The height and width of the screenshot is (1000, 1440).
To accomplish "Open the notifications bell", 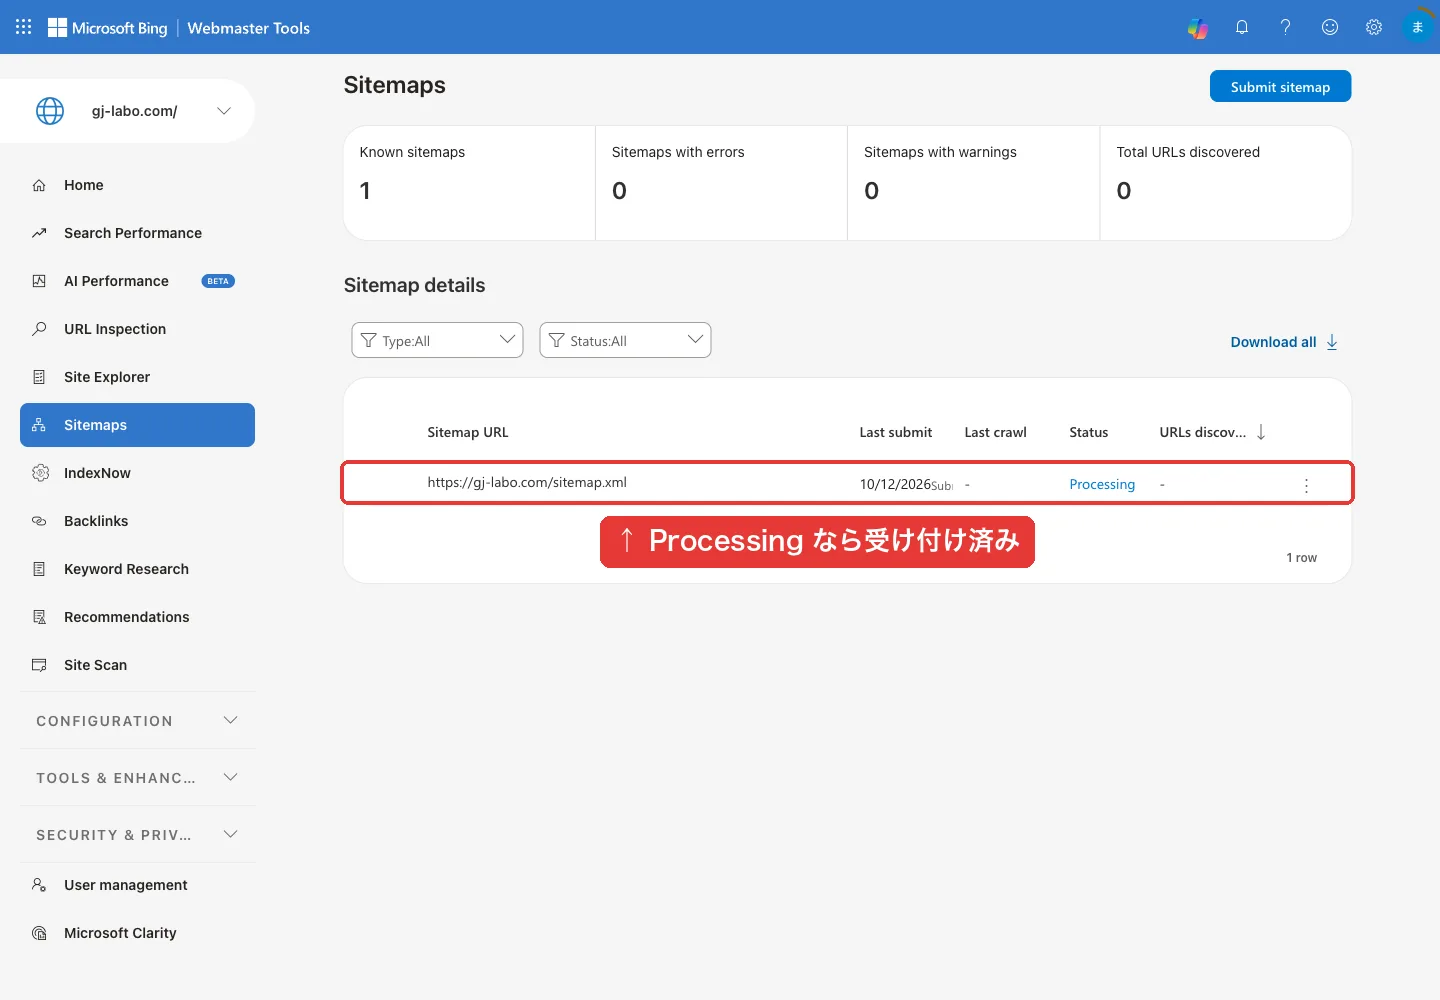I will click(1242, 27).
